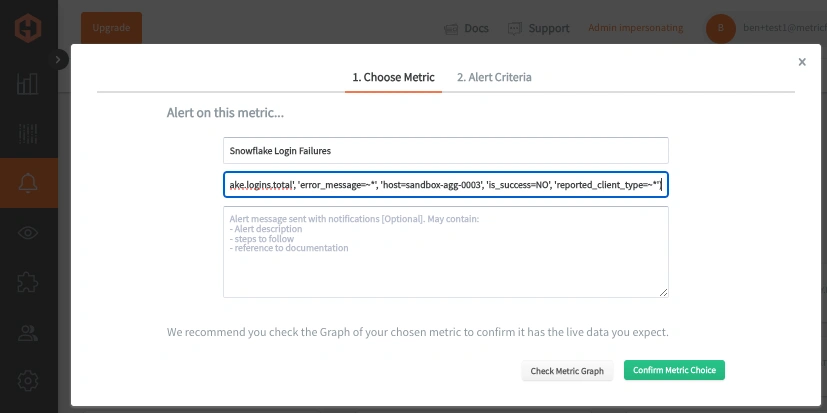The height and width of the screenshot is (413, 827).
Task: Open the Add-ons puzzle piece icon
Action: pos(28,282)
